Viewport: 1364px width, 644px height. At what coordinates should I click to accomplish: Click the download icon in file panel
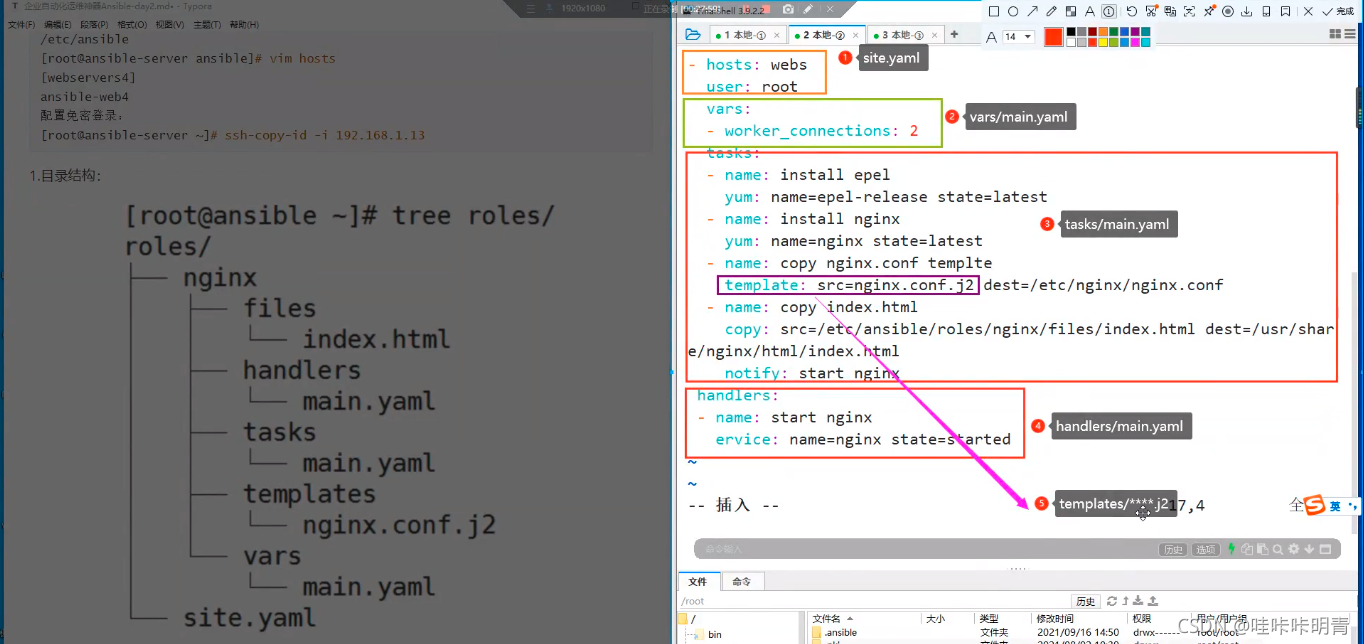[x=1138, y=601]
